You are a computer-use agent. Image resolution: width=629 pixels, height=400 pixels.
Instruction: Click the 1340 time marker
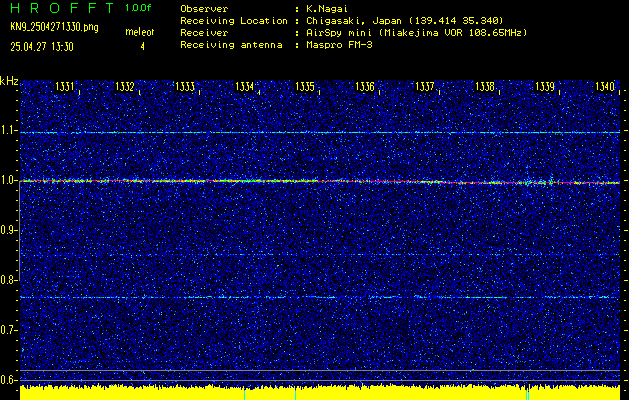[605, 87]
